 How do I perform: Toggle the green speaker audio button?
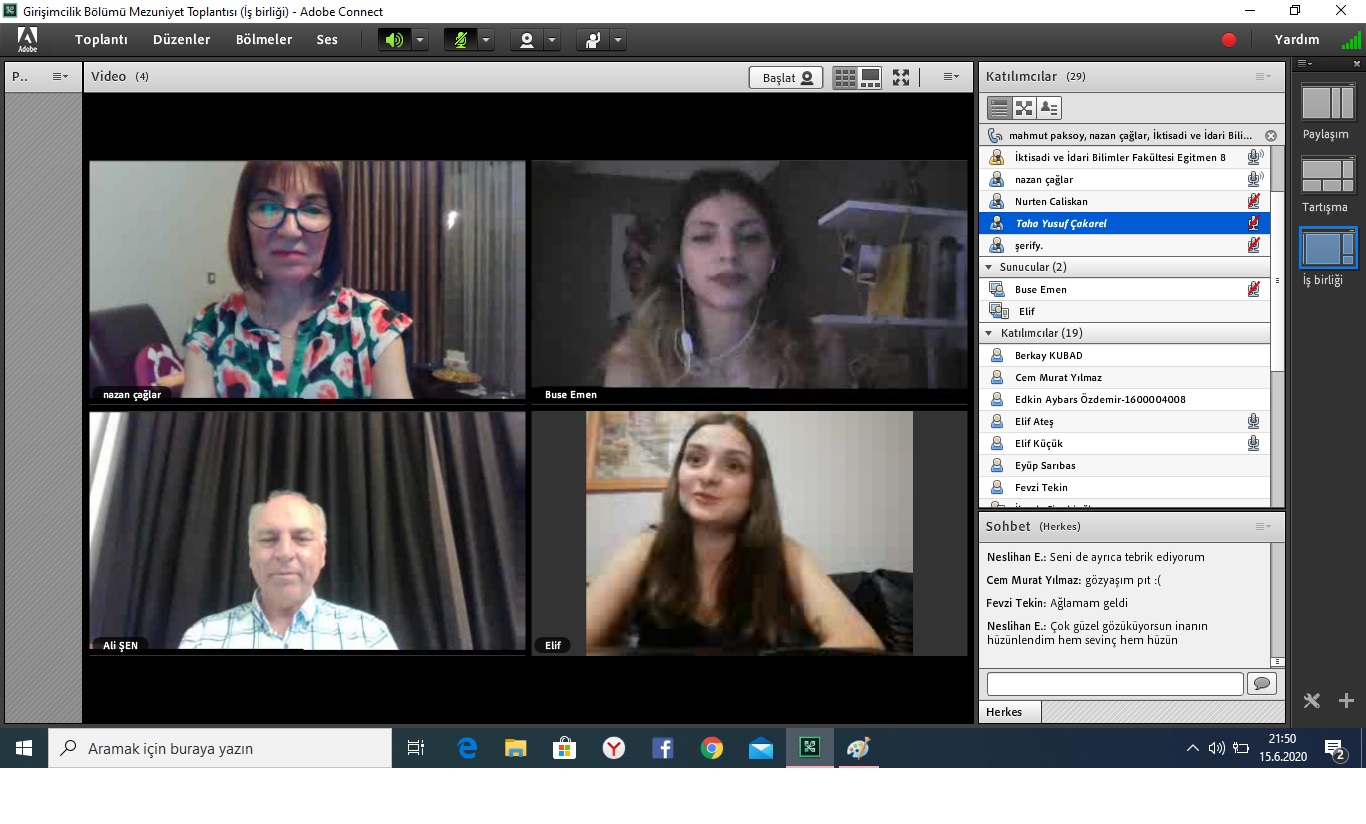pyautogui.click(x=394, y=40)
